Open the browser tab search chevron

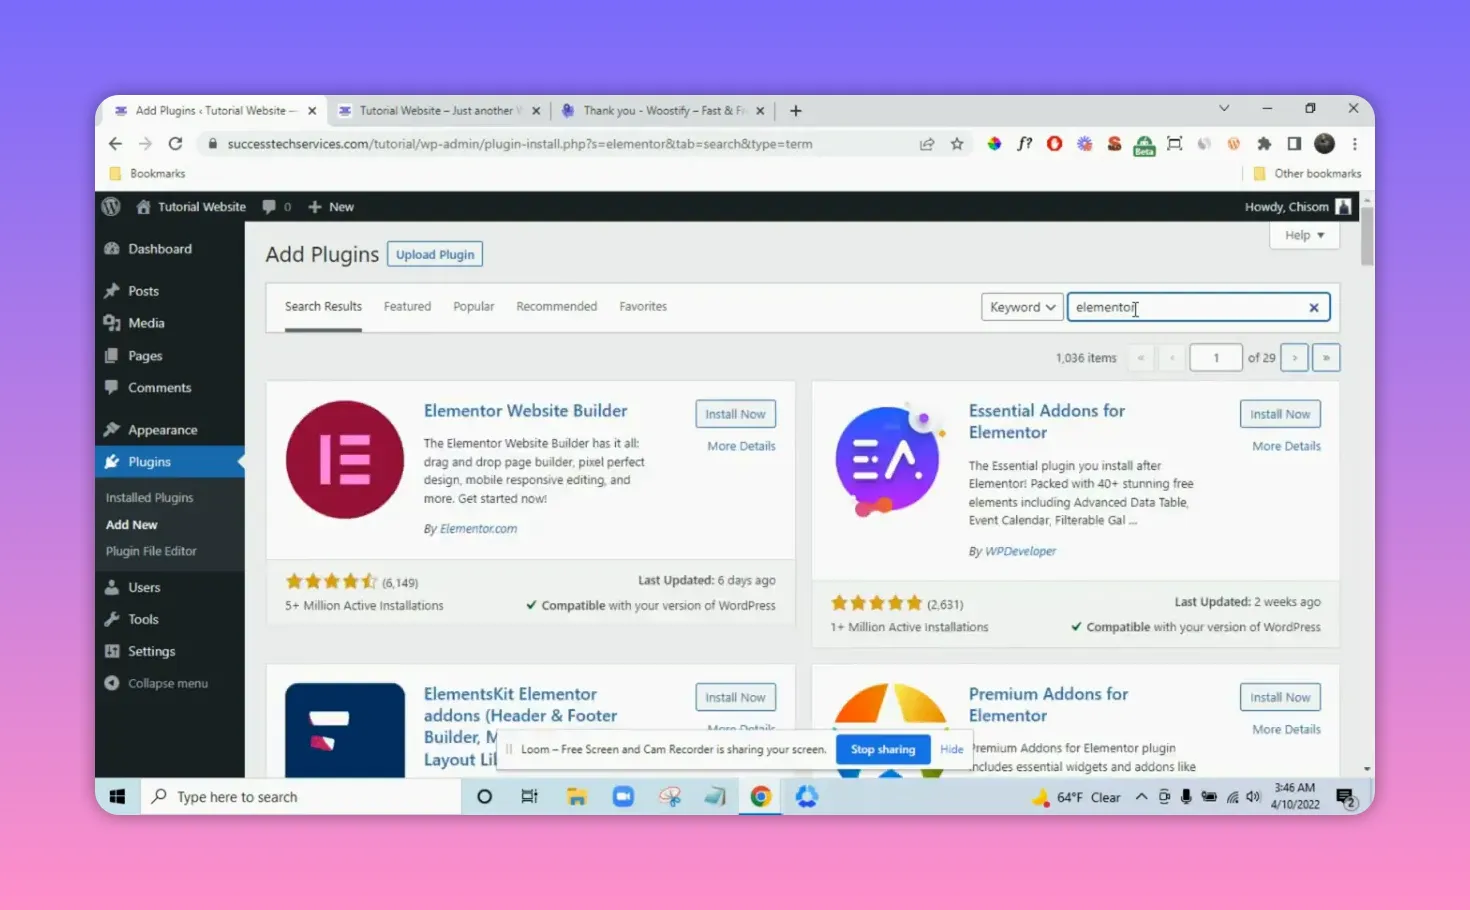click(1224, 108)
